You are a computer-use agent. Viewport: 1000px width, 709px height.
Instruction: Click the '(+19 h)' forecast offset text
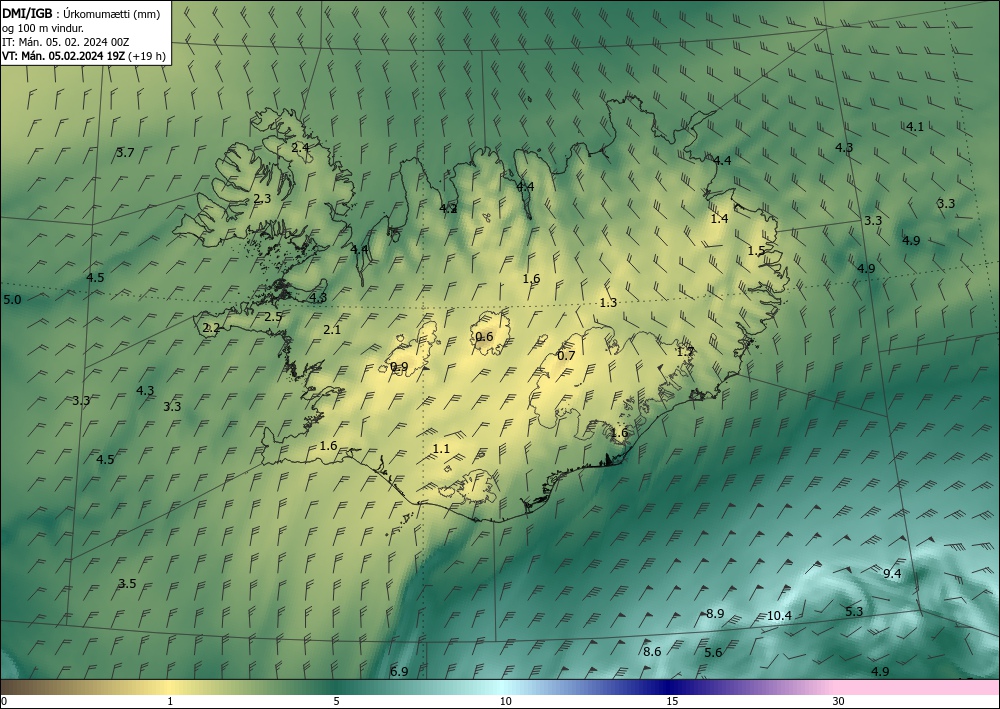point(147,56)
